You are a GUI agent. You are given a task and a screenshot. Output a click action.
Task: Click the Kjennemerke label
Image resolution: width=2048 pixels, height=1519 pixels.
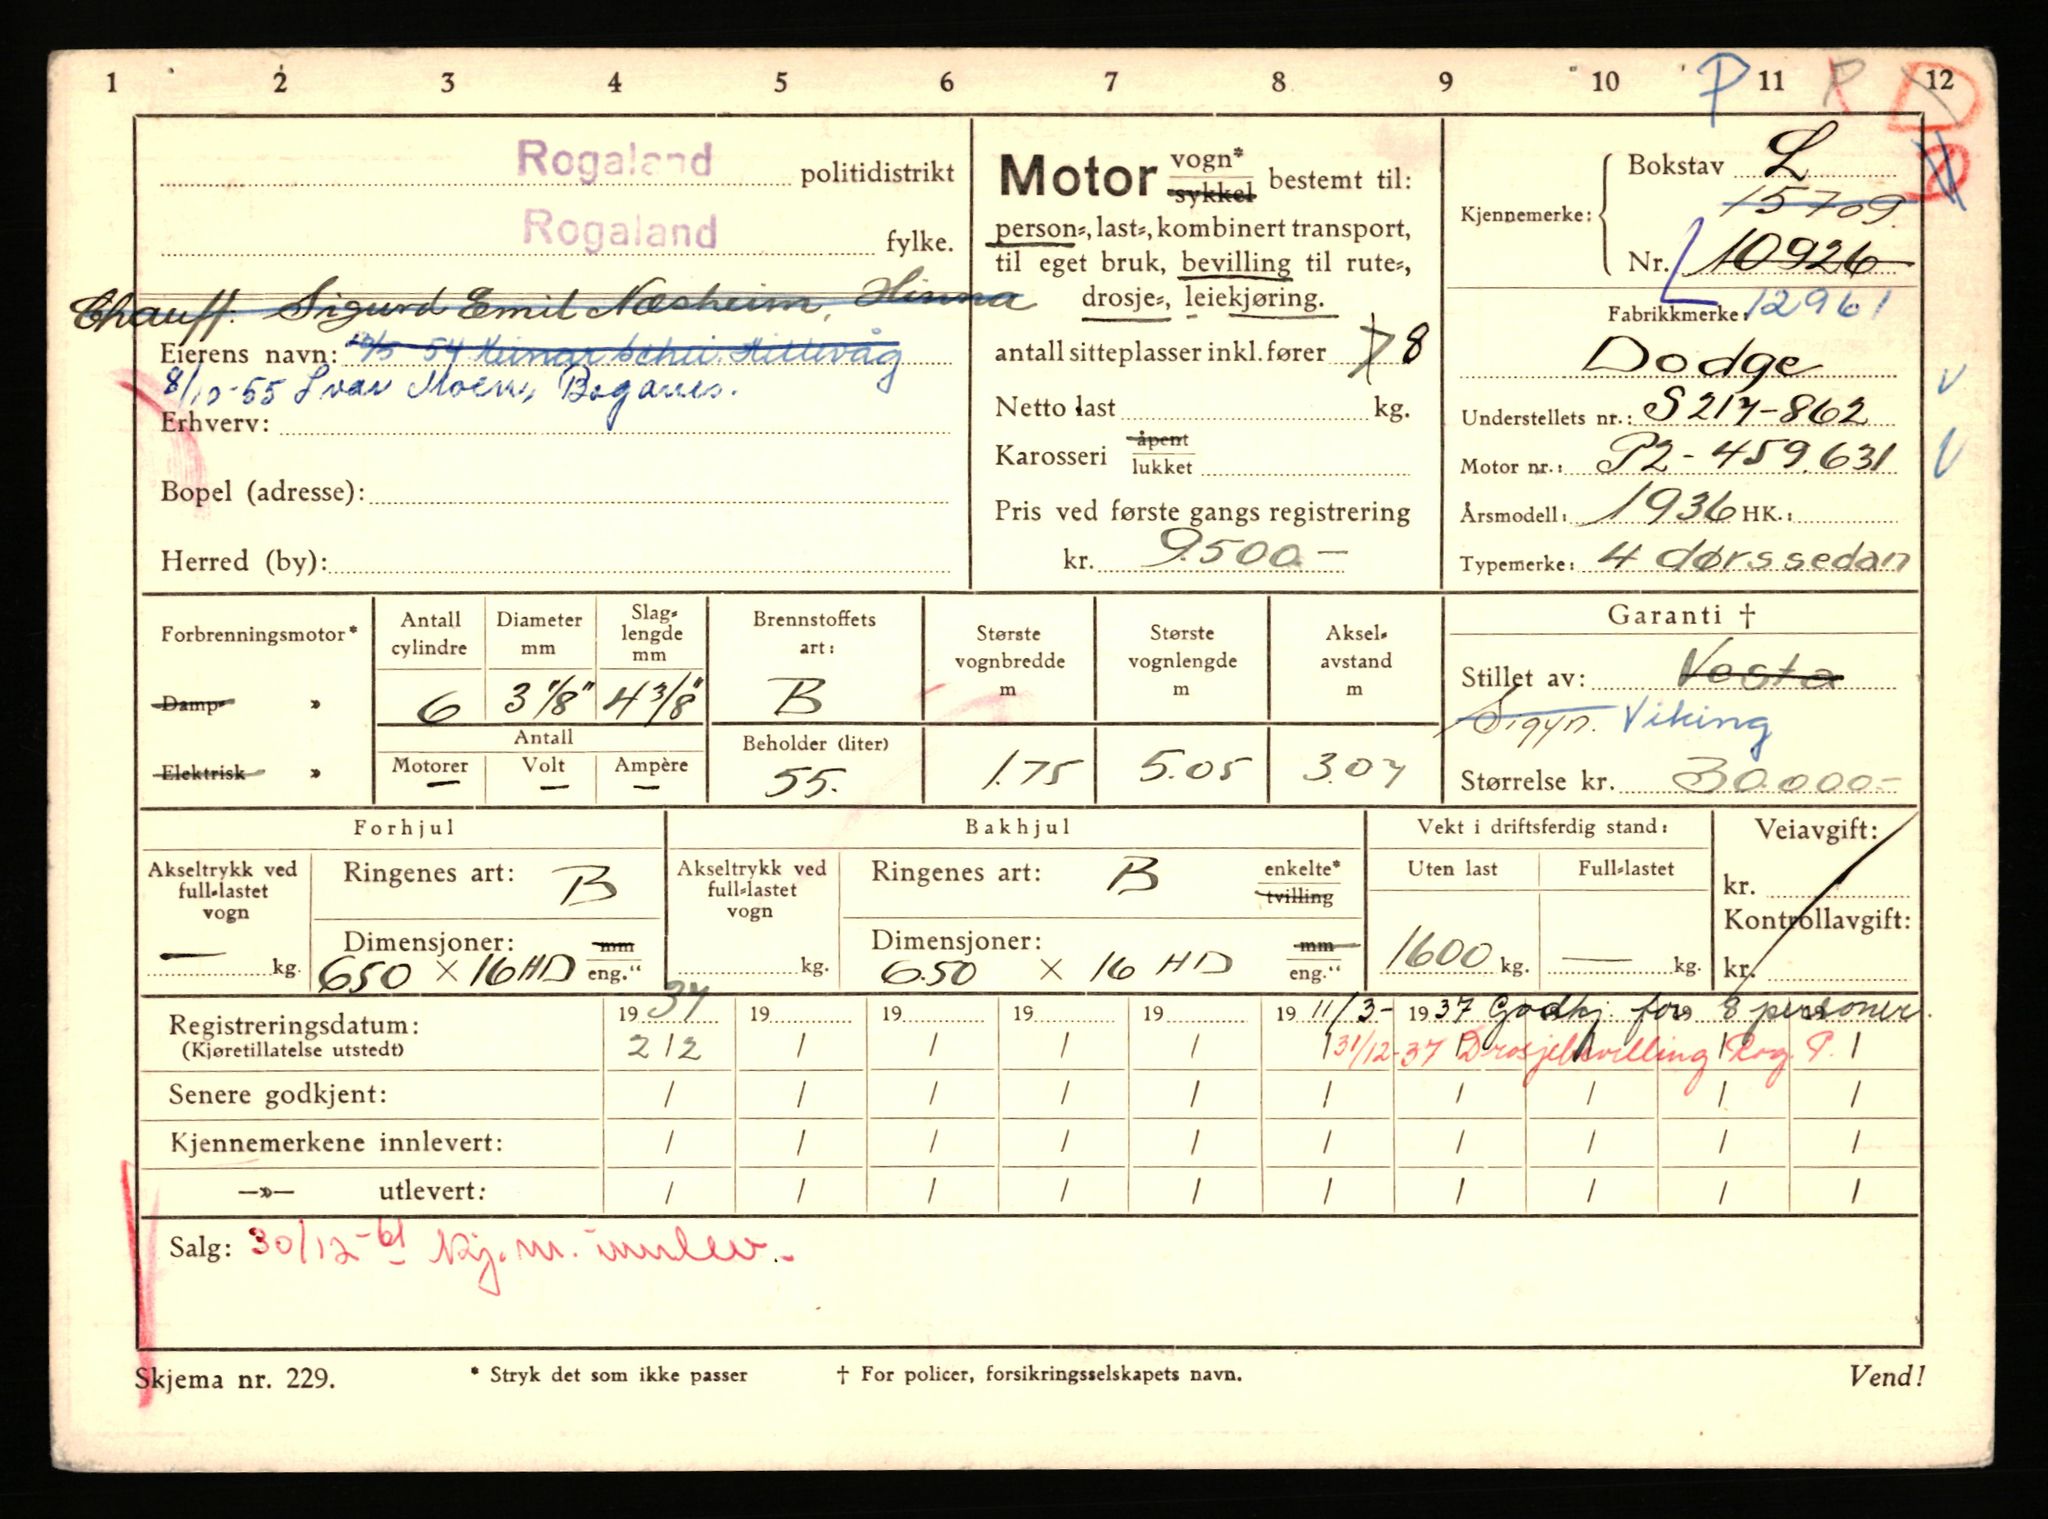pos(1525,215)
